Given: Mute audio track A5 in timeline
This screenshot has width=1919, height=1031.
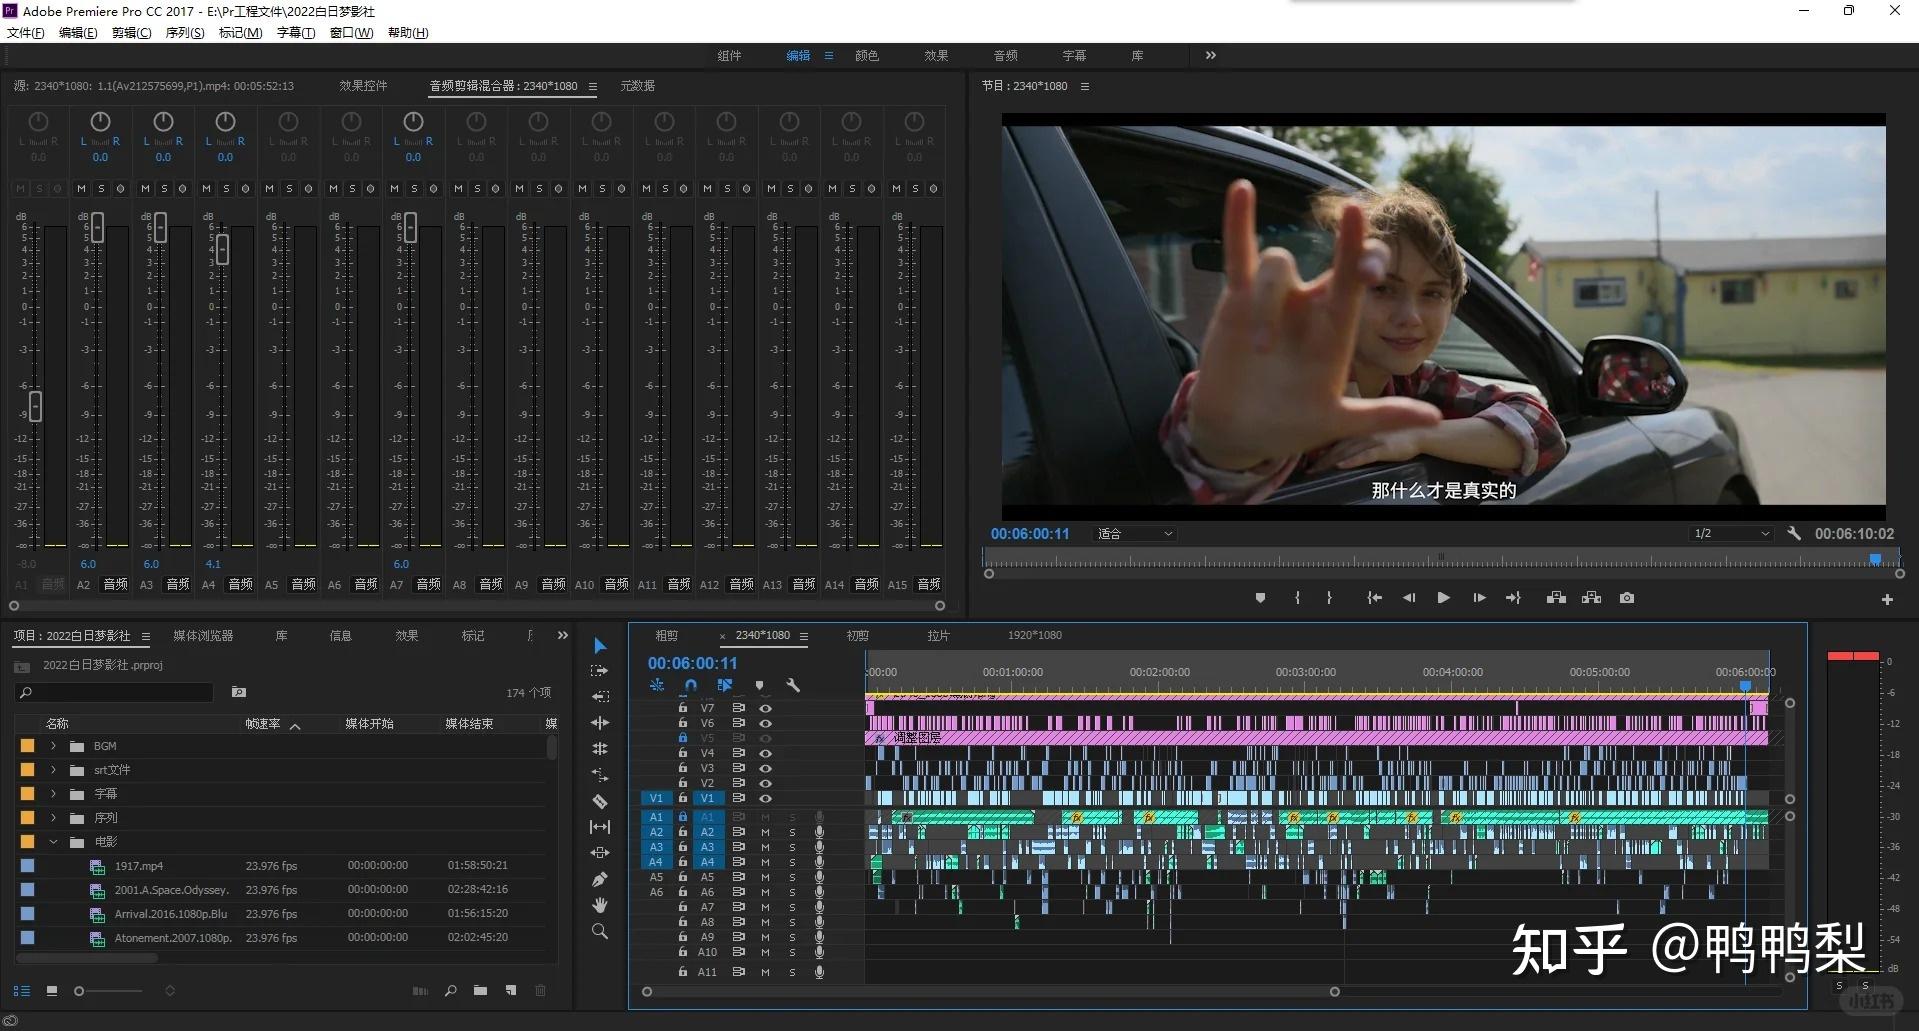Looking at the screenshot, I should [x=765, y=877].
